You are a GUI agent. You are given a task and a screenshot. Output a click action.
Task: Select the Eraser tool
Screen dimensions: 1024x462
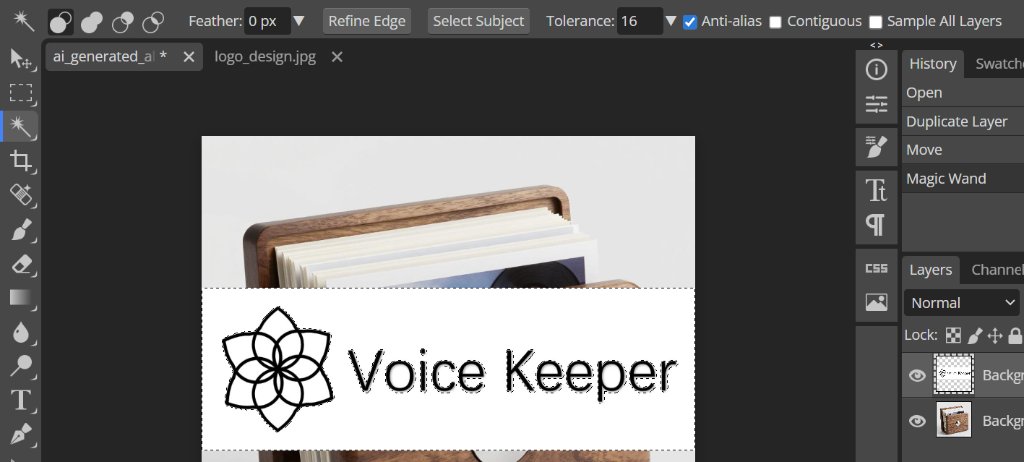21,263
